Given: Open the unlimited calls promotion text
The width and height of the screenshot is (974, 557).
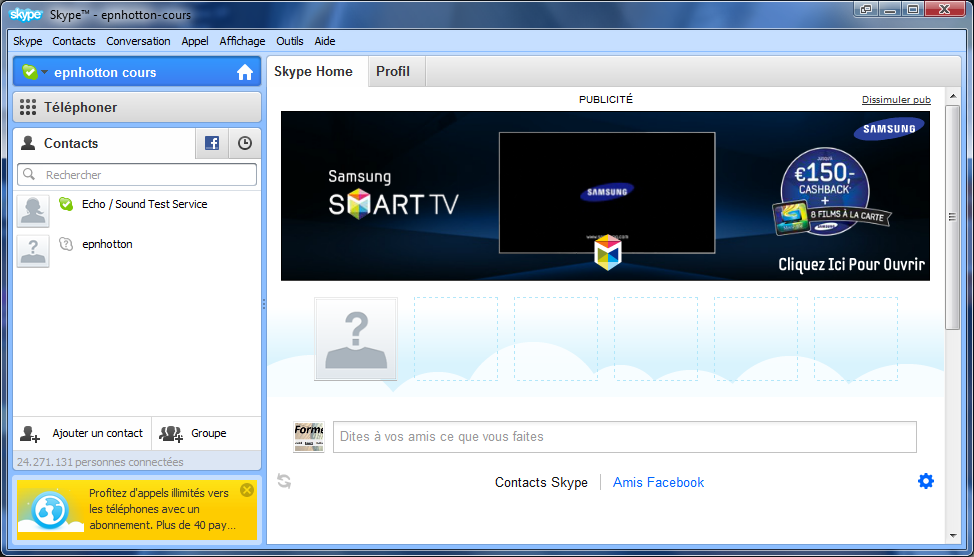Looking at the screenshot, I should point(162,509).
